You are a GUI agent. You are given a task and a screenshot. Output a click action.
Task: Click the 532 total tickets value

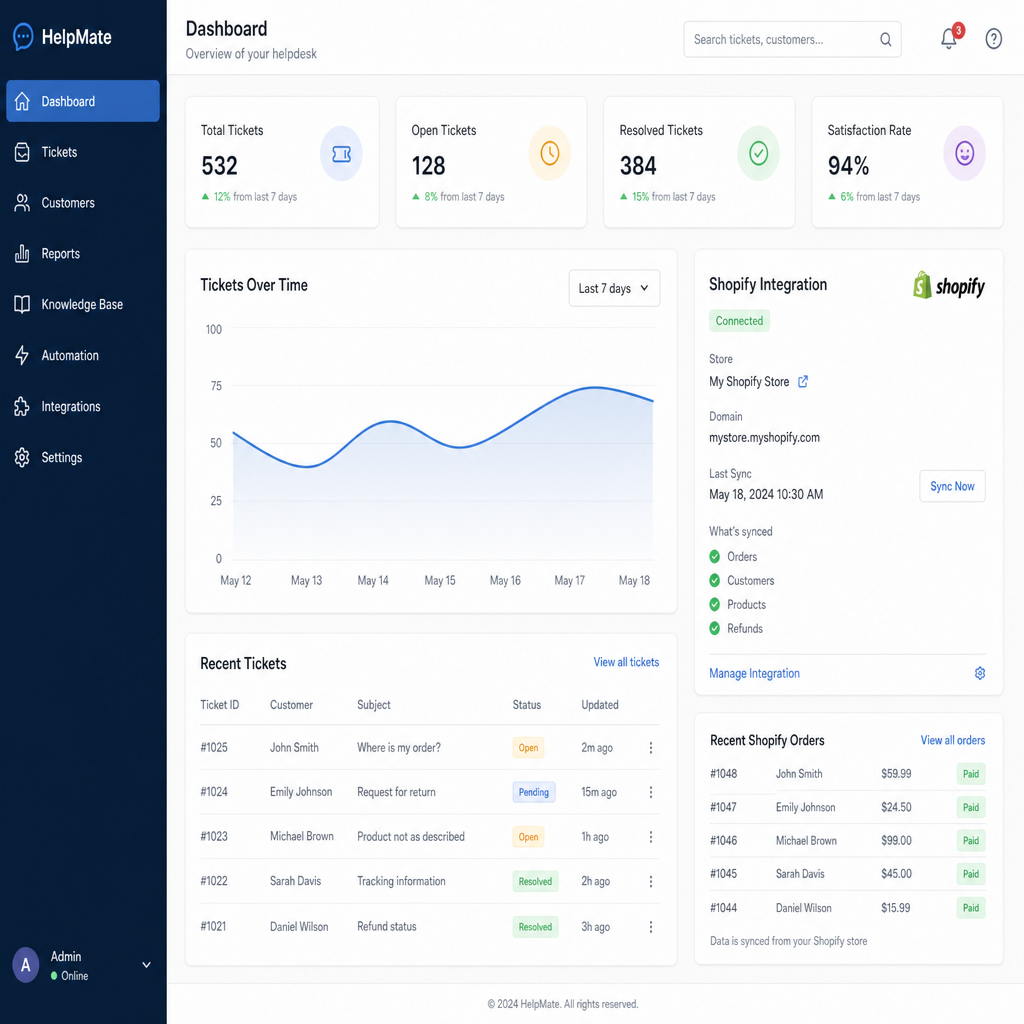219,166
